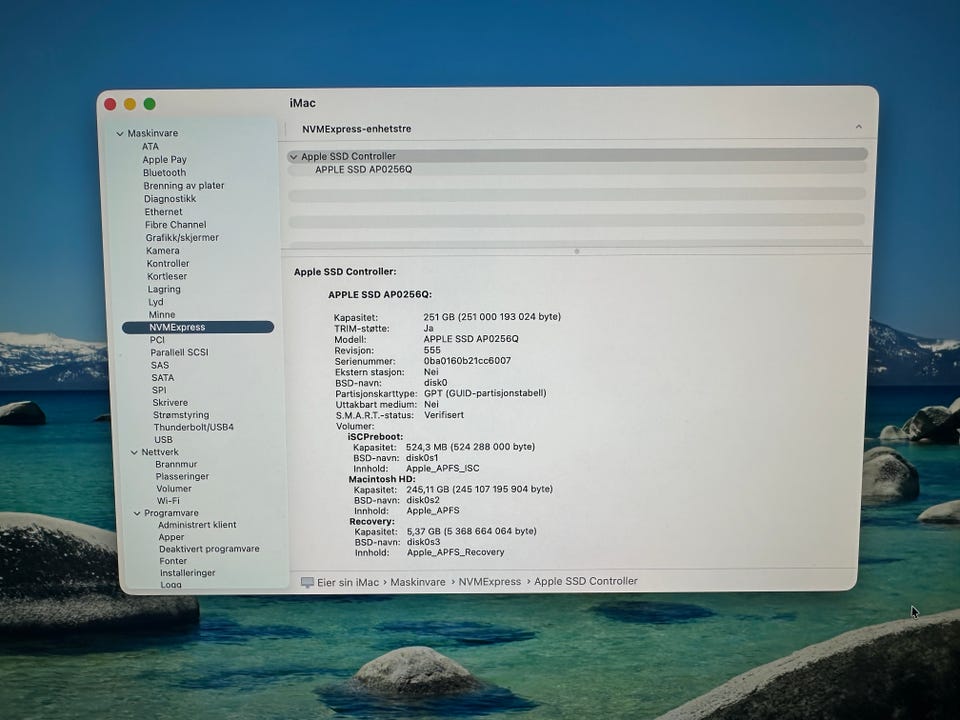Select APPLE SSD AP0256Q device row
The image size is (960, 720).
coord(577,170)
